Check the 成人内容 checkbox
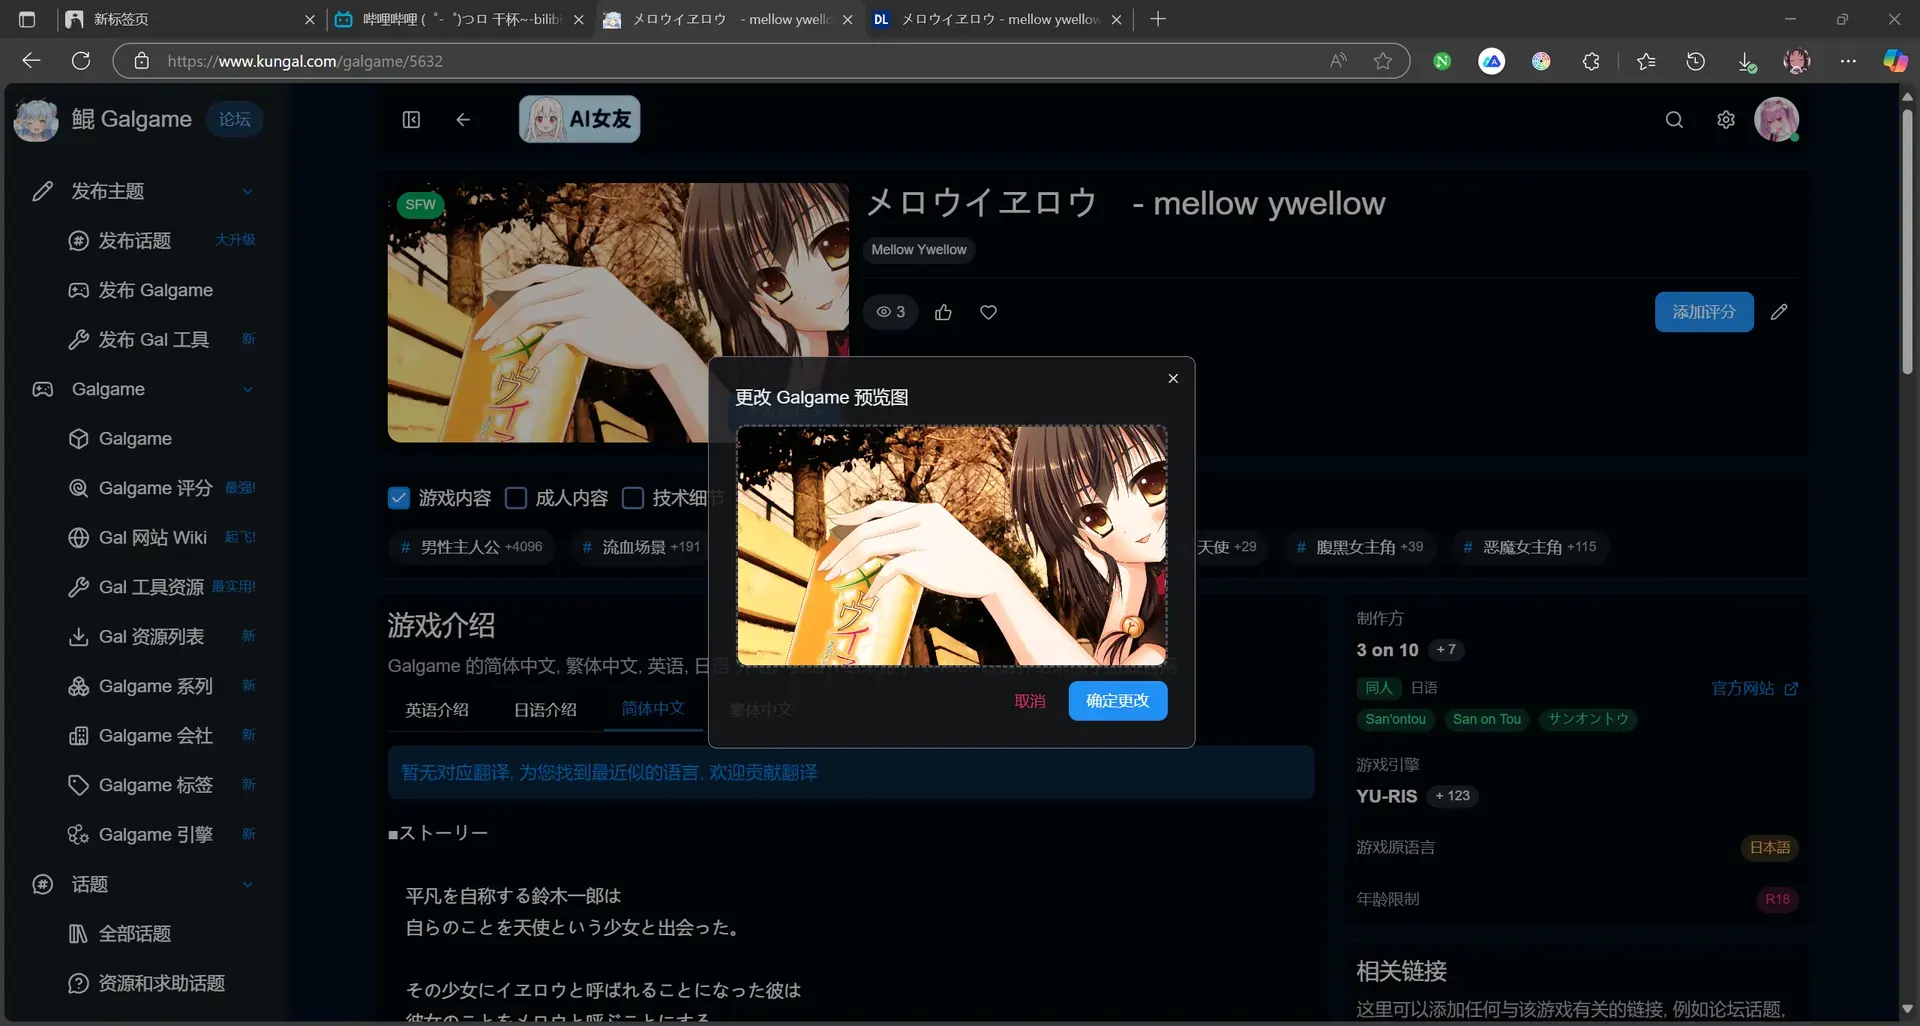 516,498
